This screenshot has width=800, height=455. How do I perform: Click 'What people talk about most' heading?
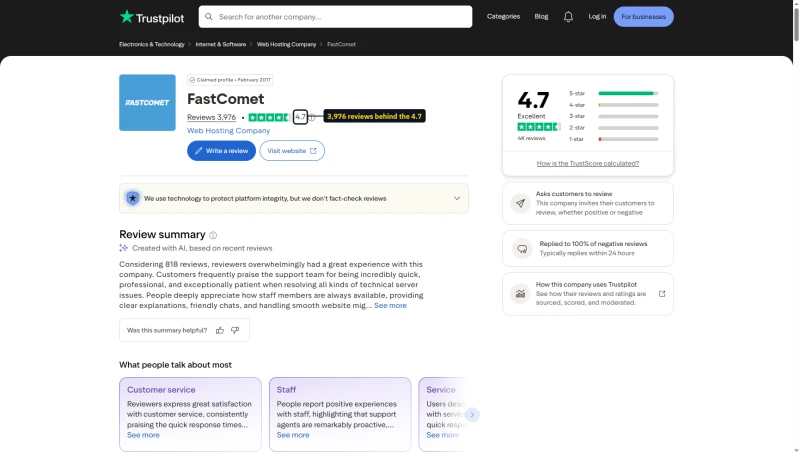[x=176, y=365]
